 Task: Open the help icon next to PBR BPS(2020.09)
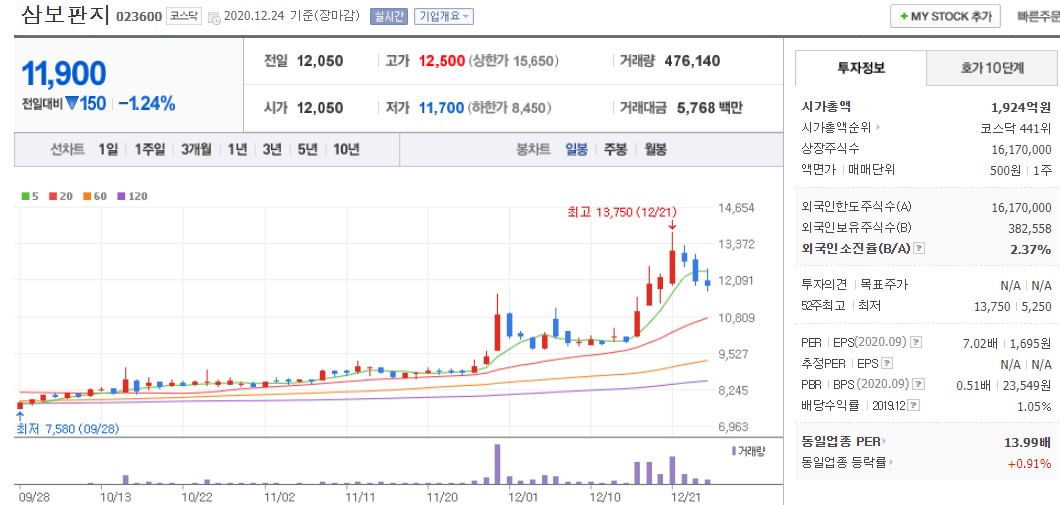point(918,385)
